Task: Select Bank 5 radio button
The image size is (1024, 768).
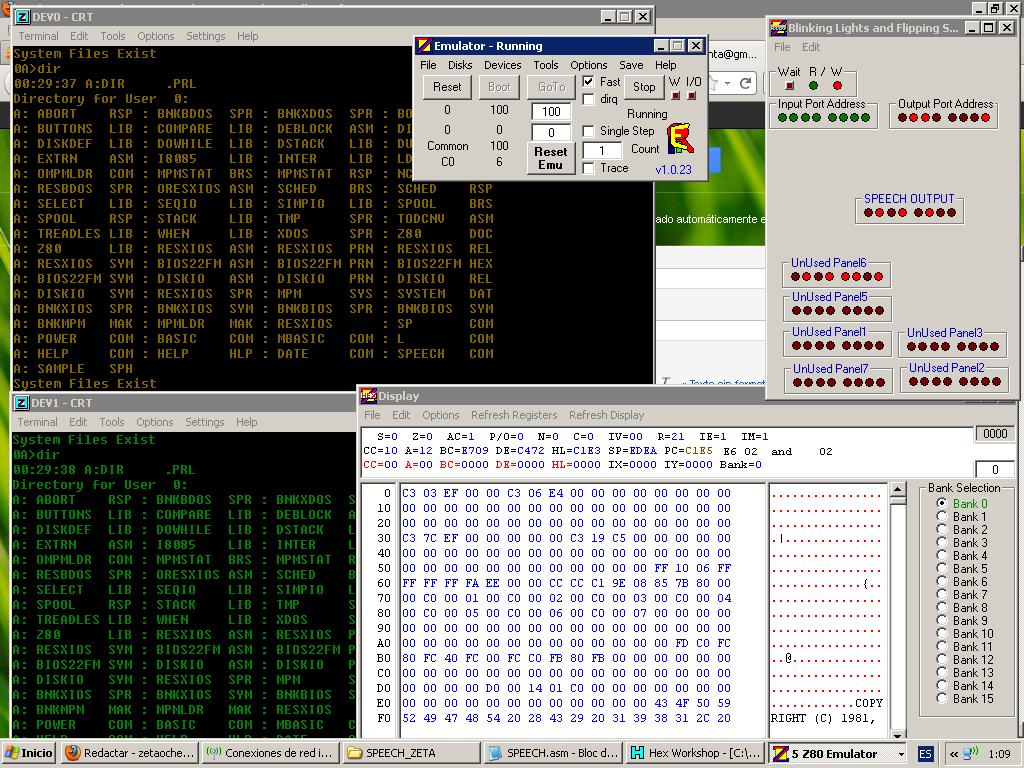Action: [941, 569]
